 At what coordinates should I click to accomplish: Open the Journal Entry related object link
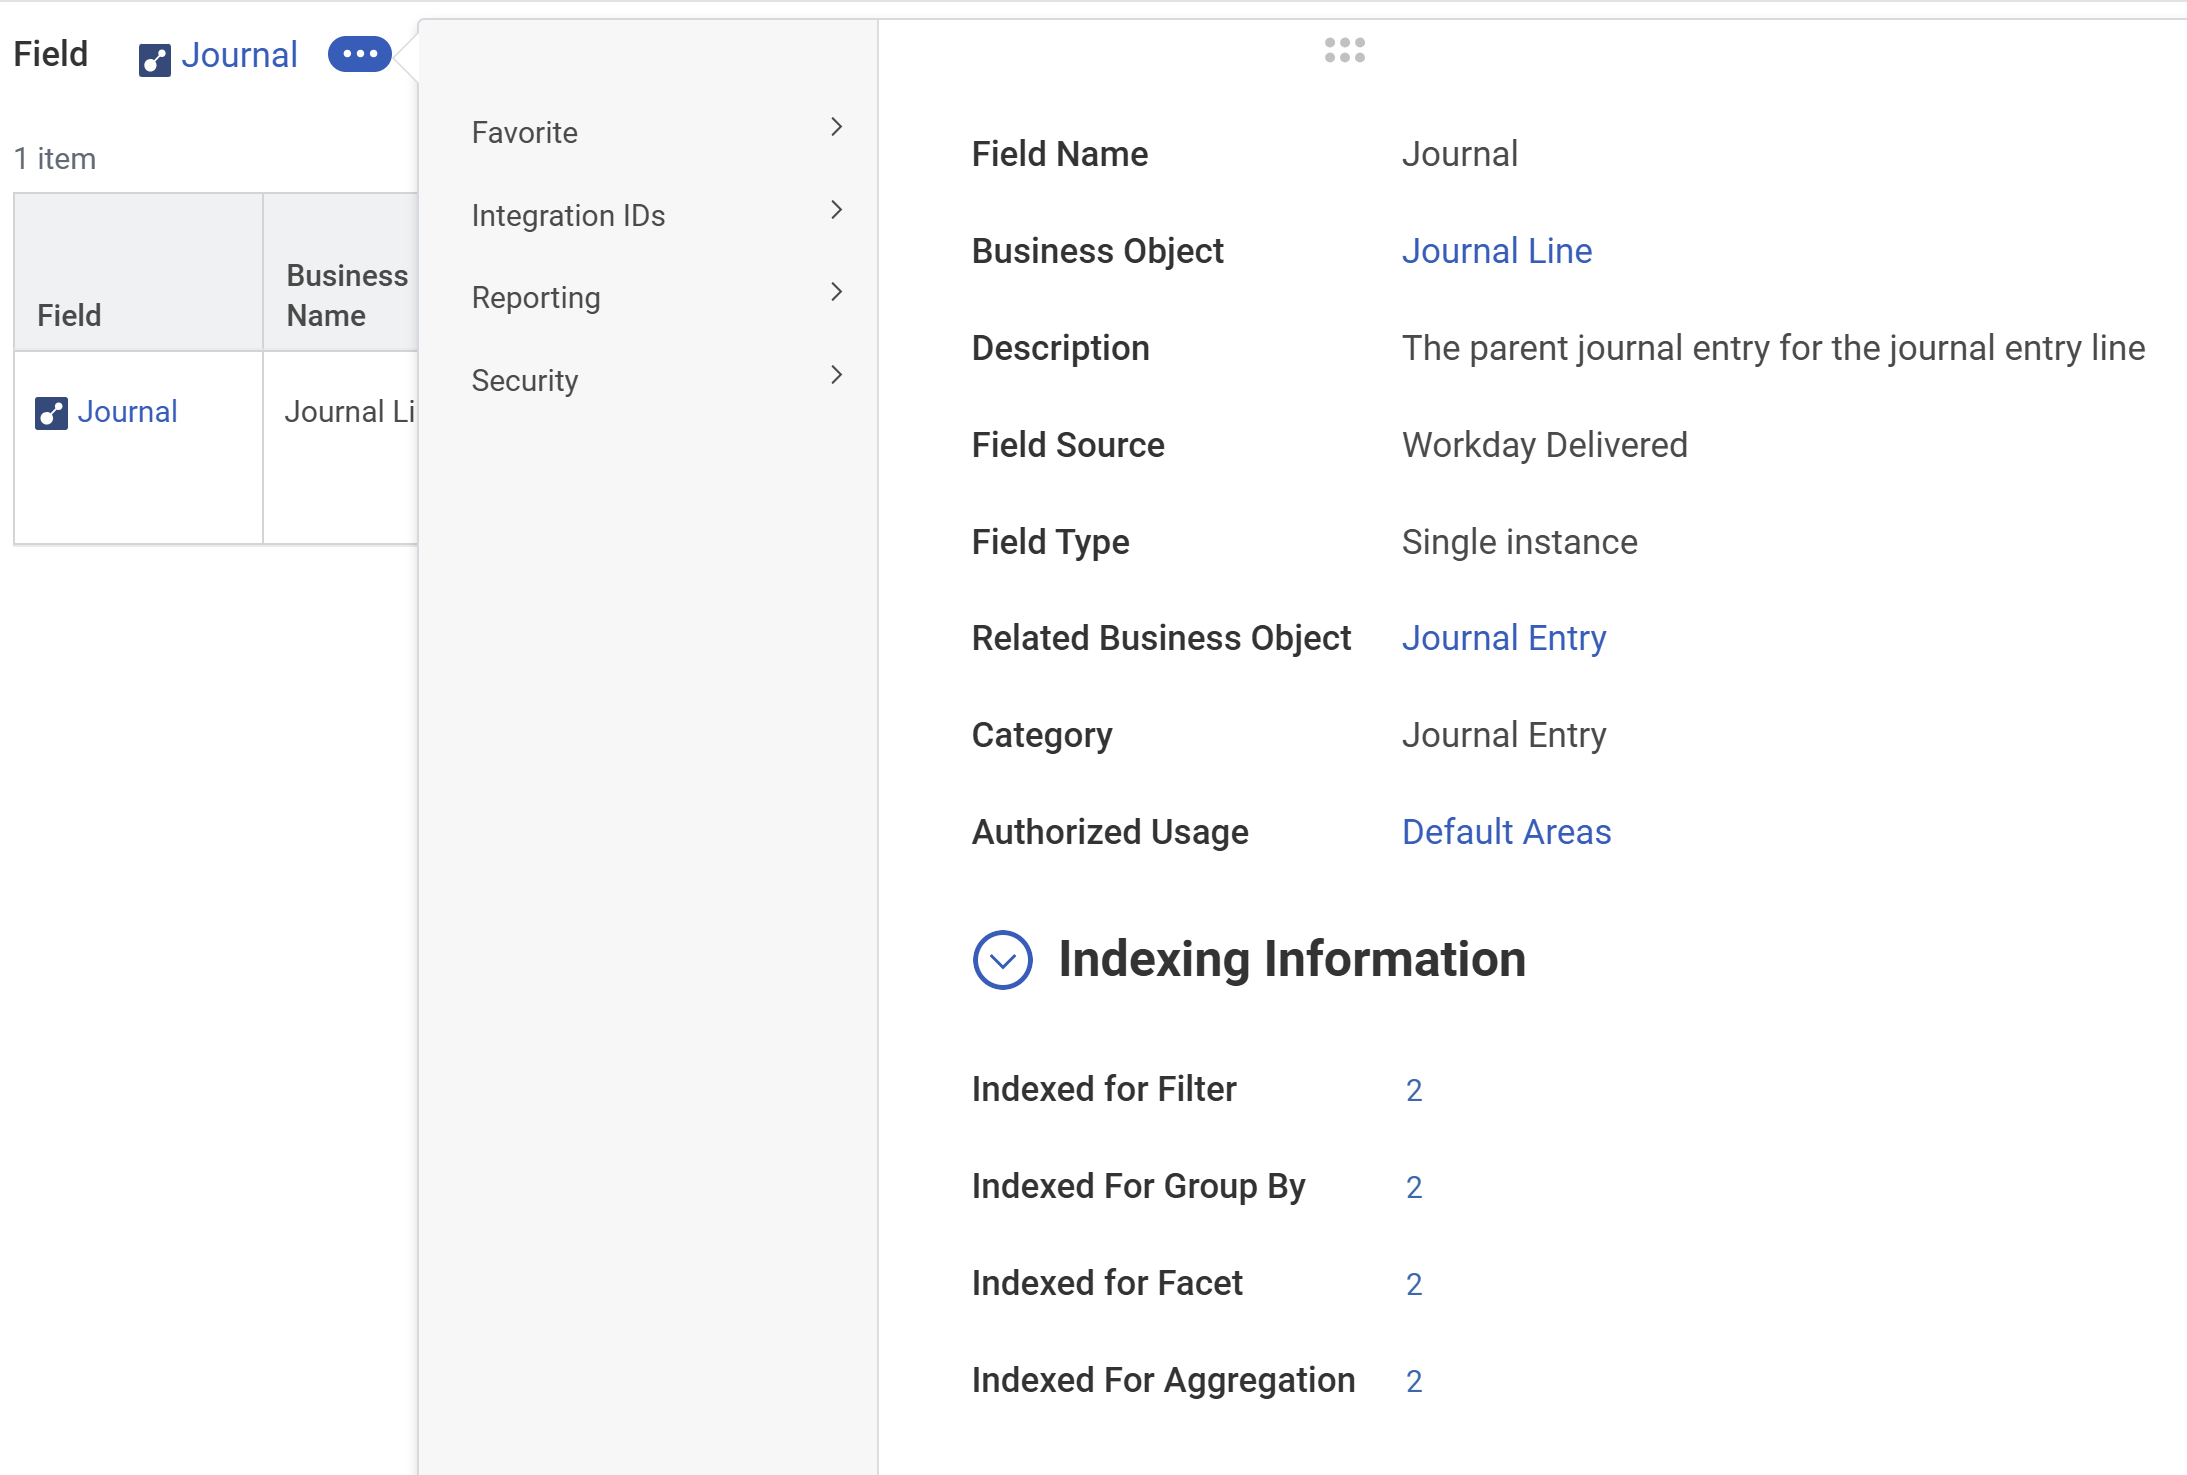pos(1504,638)
